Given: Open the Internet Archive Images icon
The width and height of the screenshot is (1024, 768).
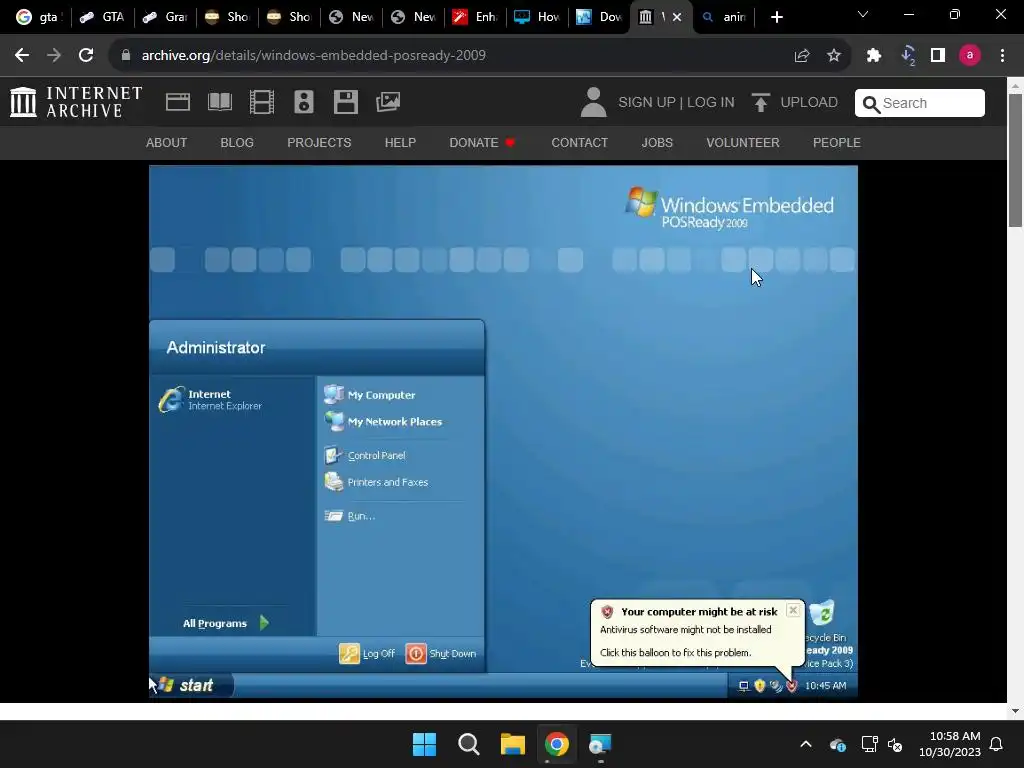Looking at the screenshot, I should pos(388,102).
